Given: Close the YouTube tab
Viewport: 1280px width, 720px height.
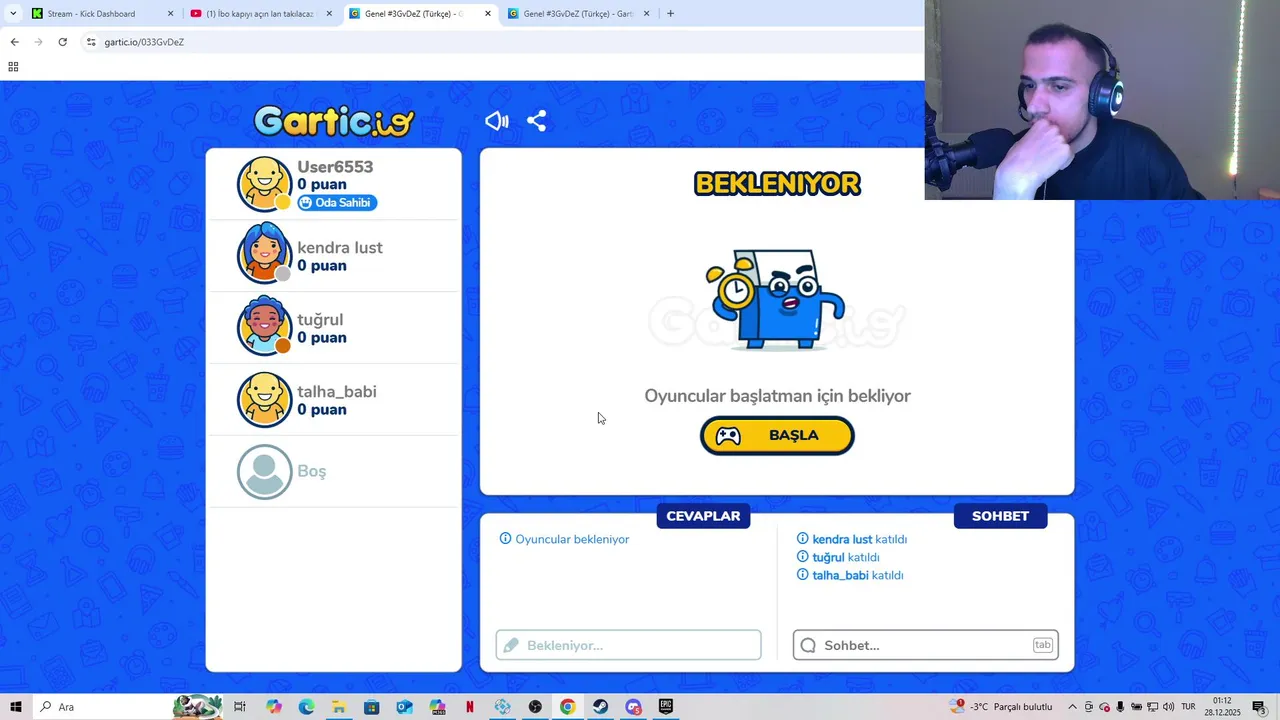Looking at the screenshot, I should click(329, 14).
